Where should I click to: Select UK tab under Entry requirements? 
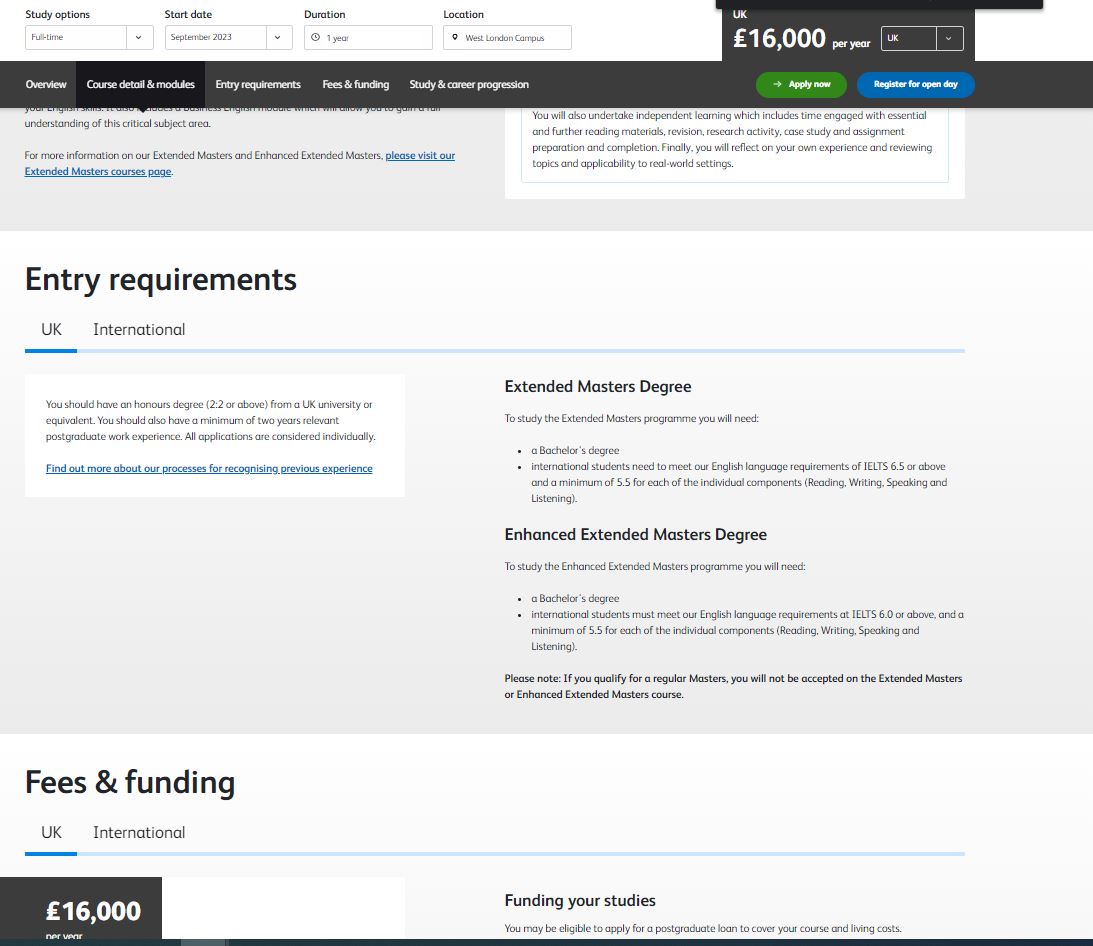click(51, 330)
